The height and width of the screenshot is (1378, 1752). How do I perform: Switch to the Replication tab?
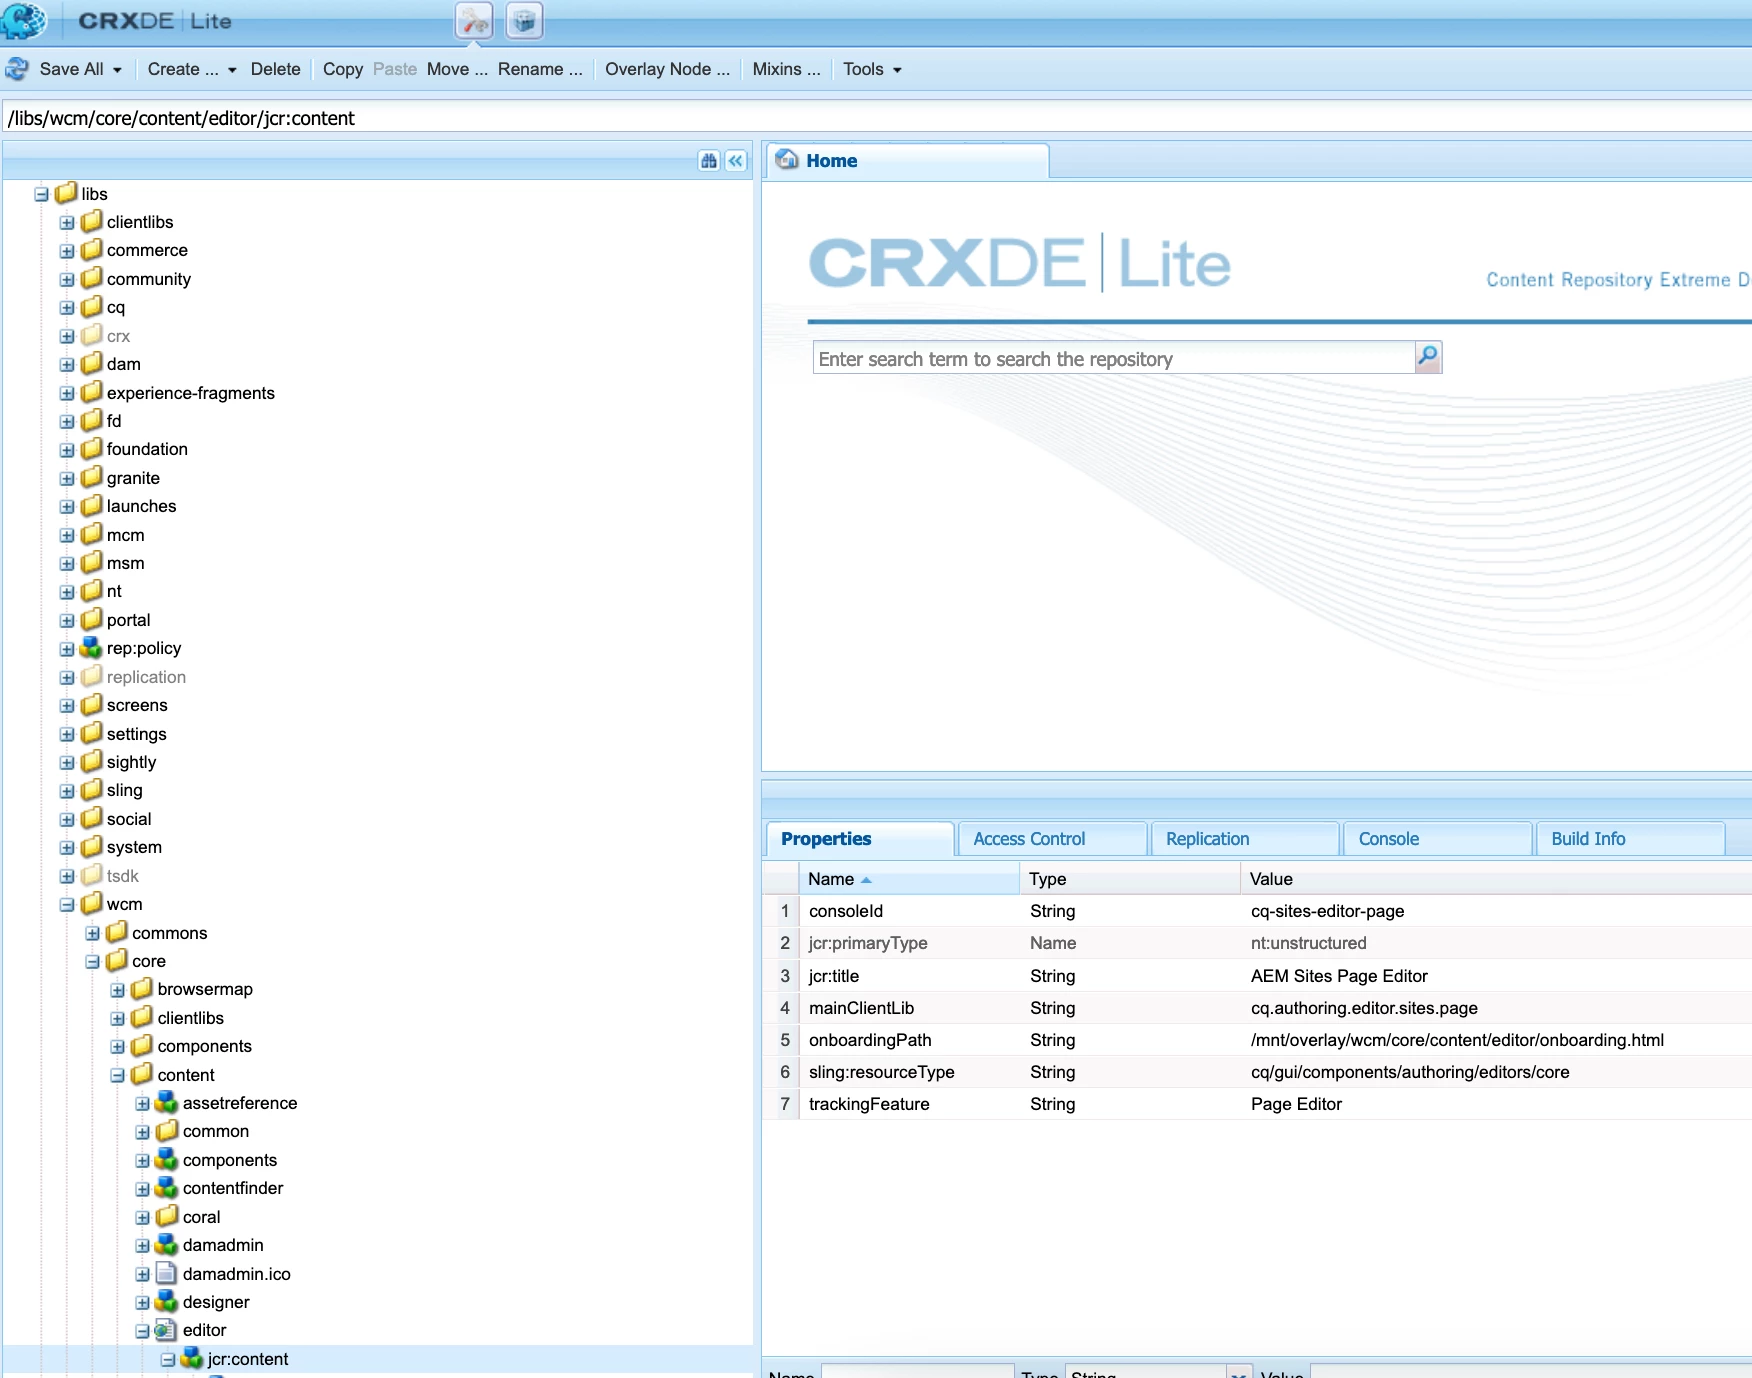[1244, 838]
